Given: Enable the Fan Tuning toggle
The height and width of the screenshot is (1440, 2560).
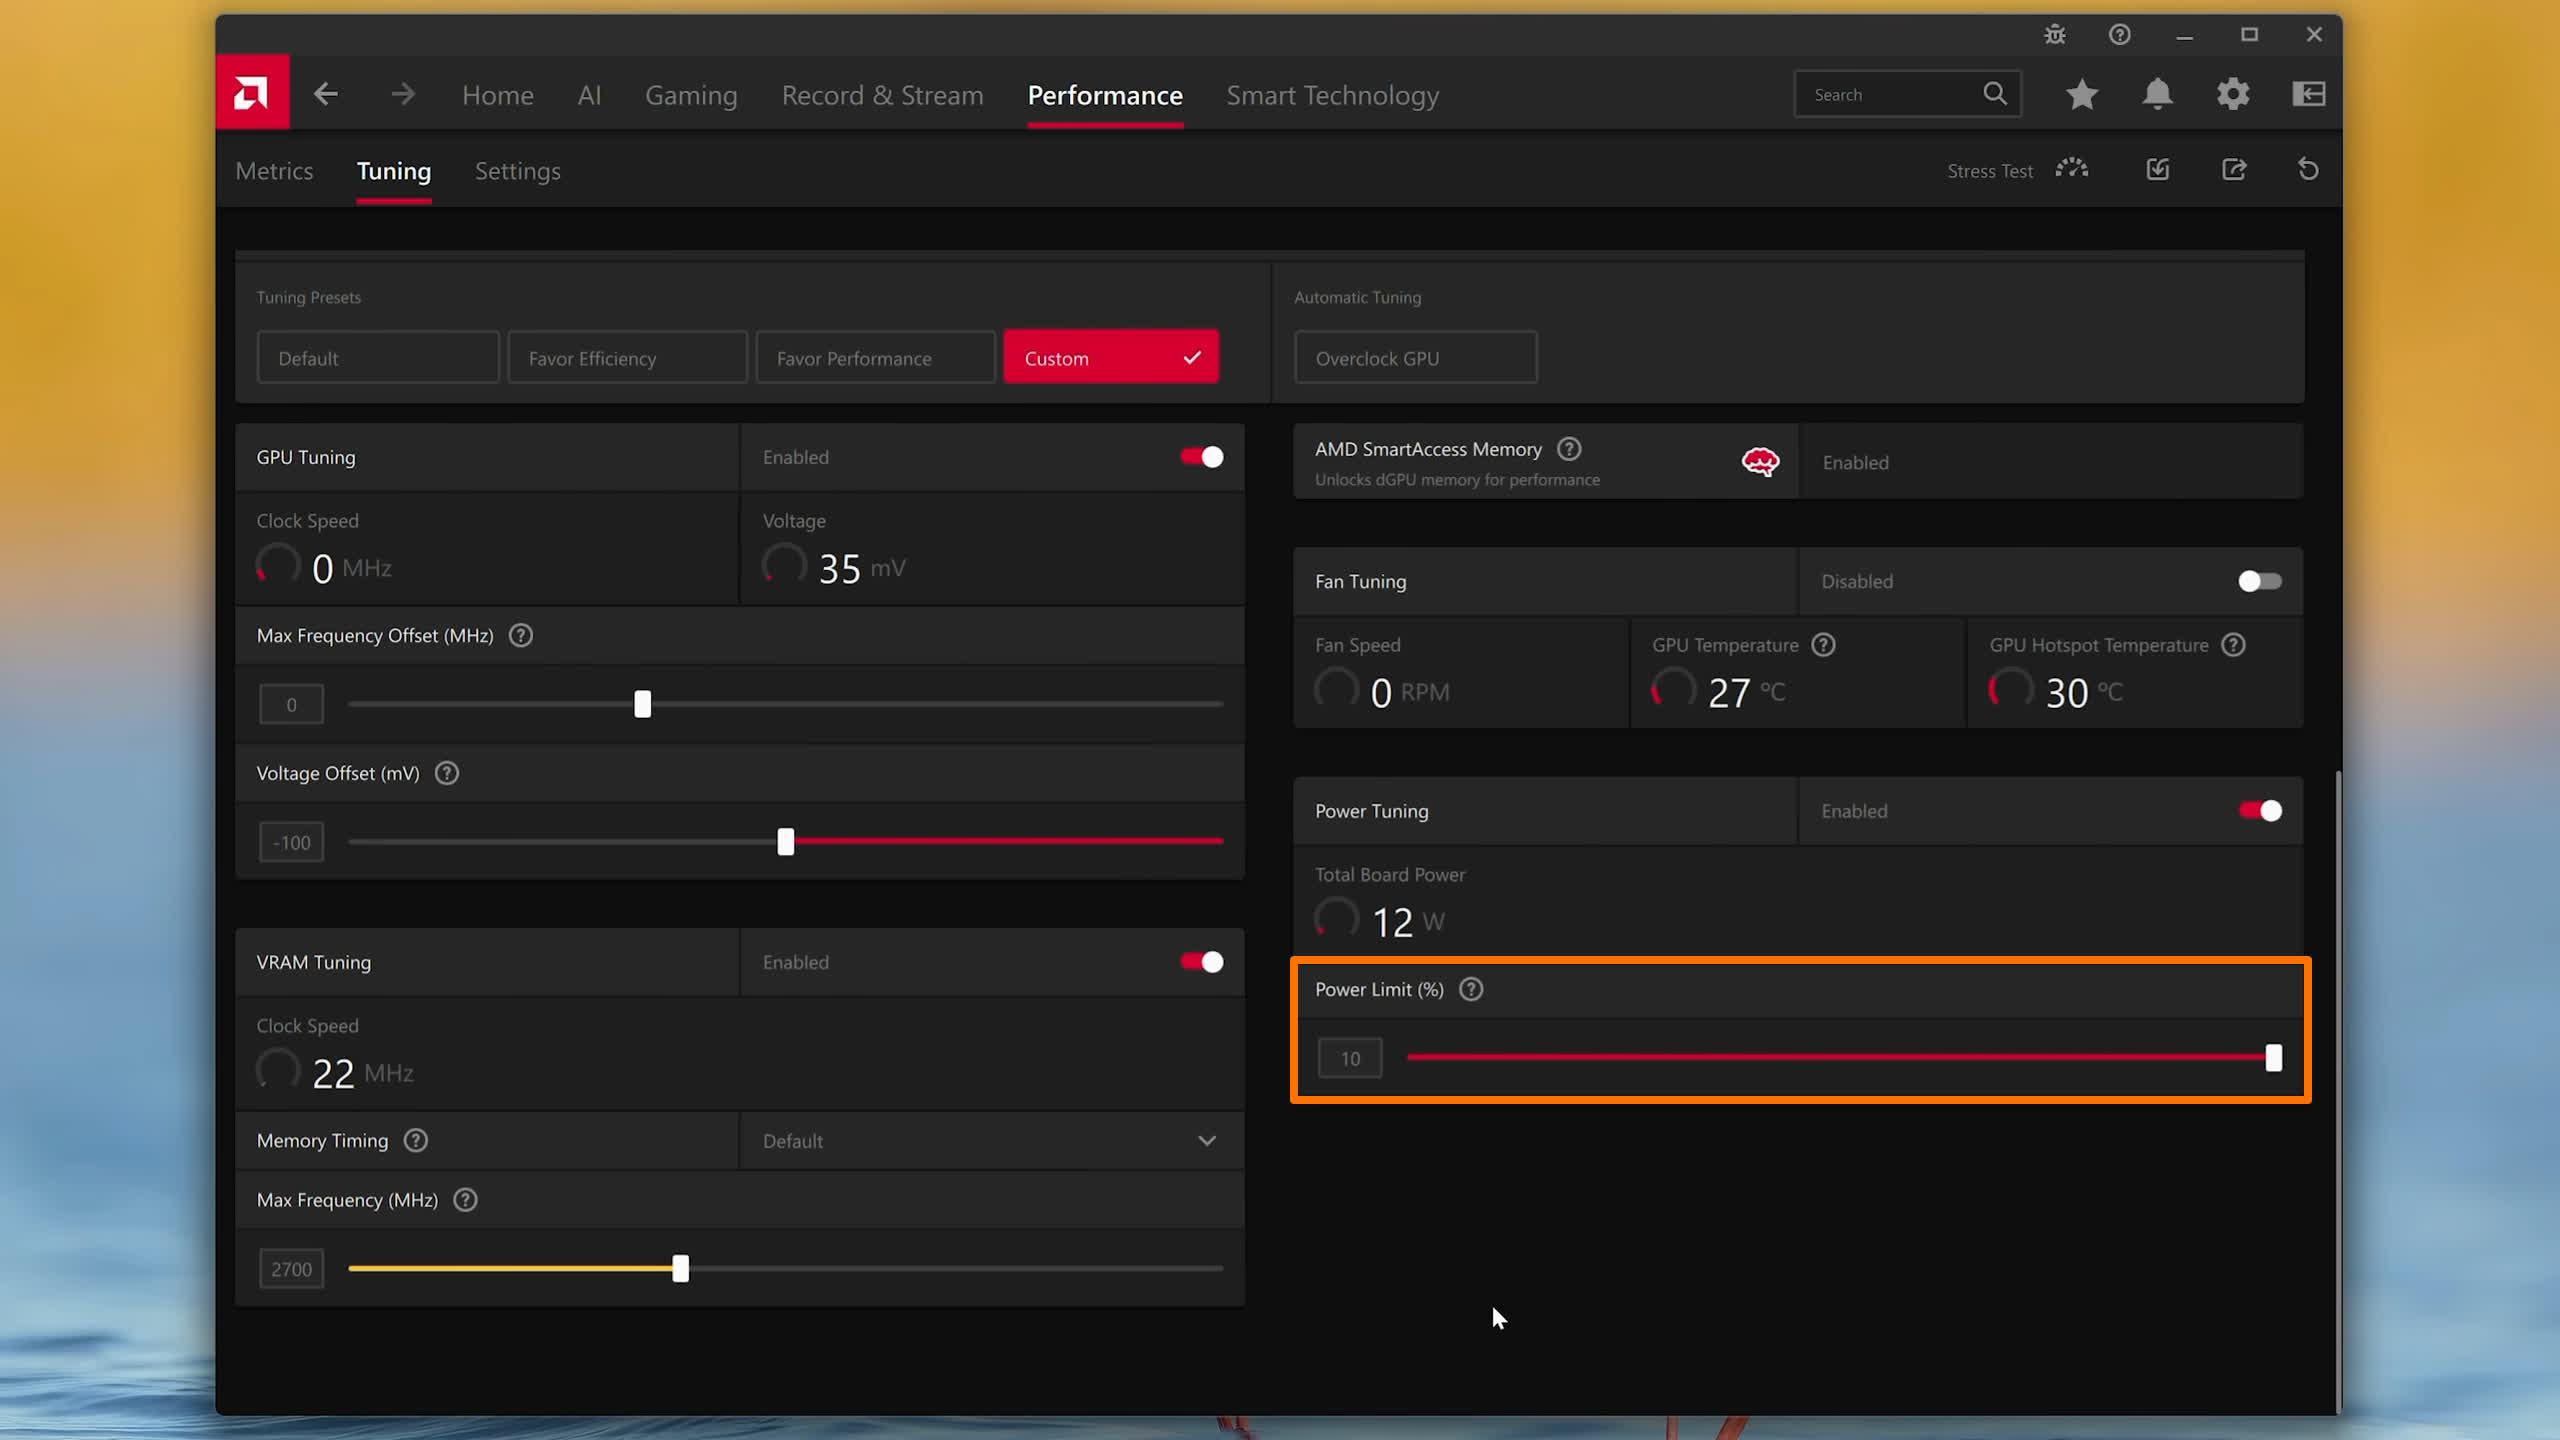Looking at the screenshot, I should [x=2260, y=581].
